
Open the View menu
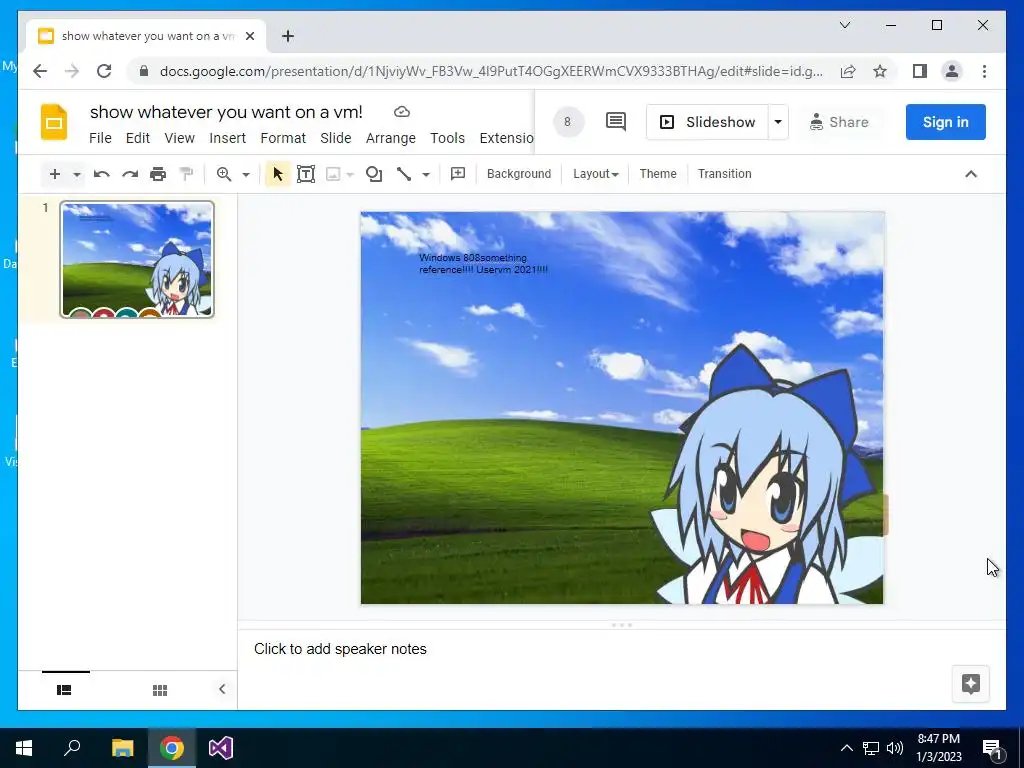pos(180,138)
